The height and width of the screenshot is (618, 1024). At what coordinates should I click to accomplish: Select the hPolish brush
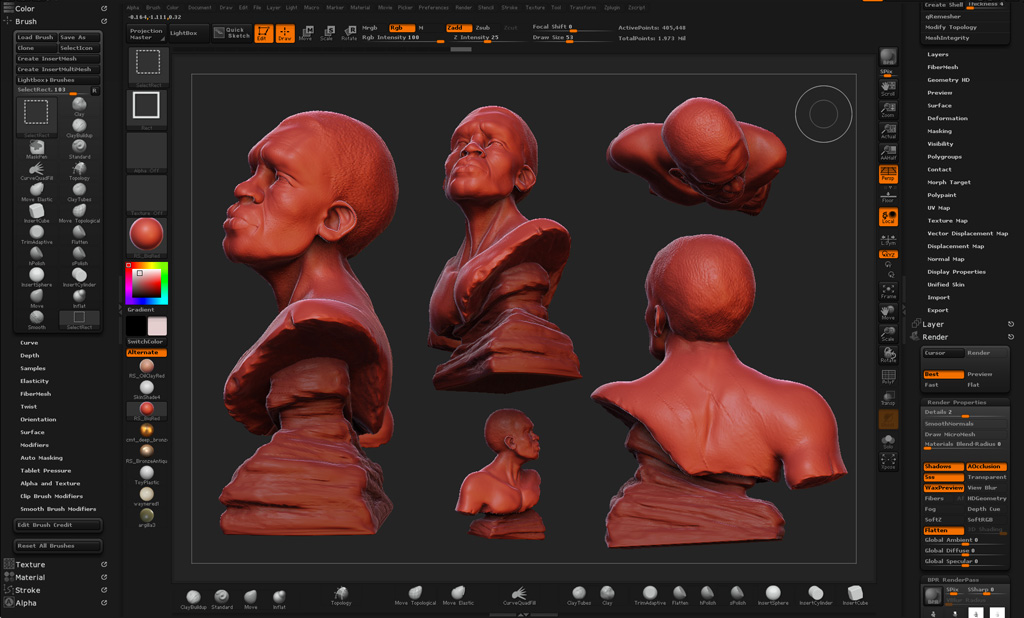pyautogui.click(x=36, y=254)
